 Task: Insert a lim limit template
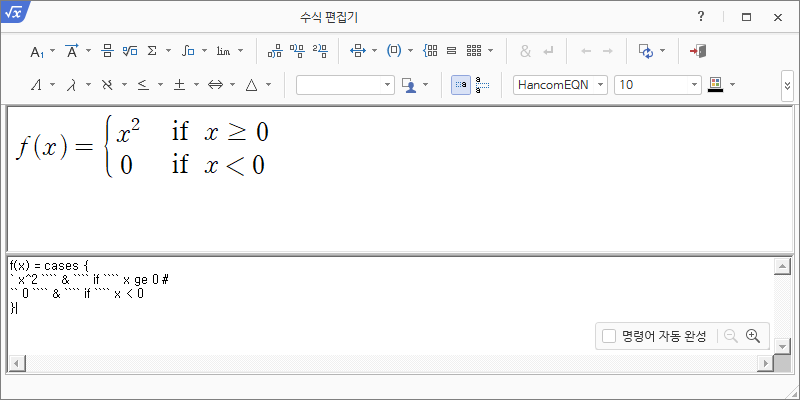223,51
